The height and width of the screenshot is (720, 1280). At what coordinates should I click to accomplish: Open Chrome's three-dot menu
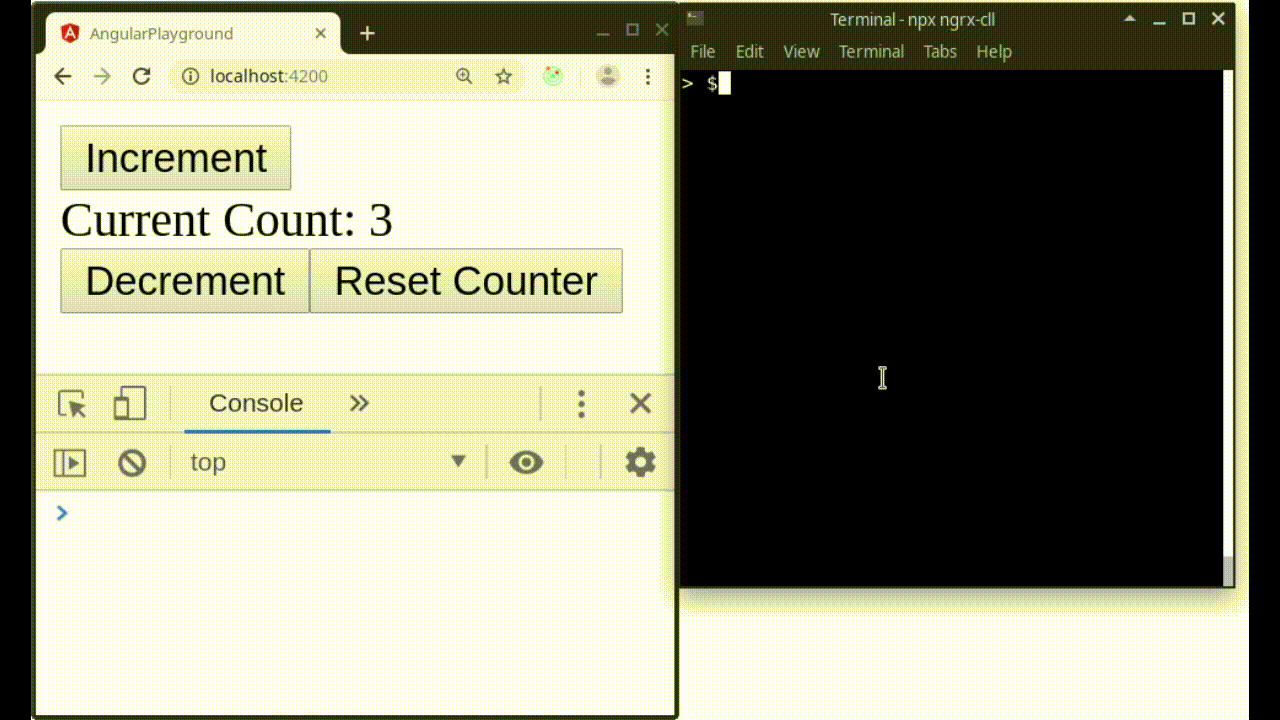(x=648, y=76)
